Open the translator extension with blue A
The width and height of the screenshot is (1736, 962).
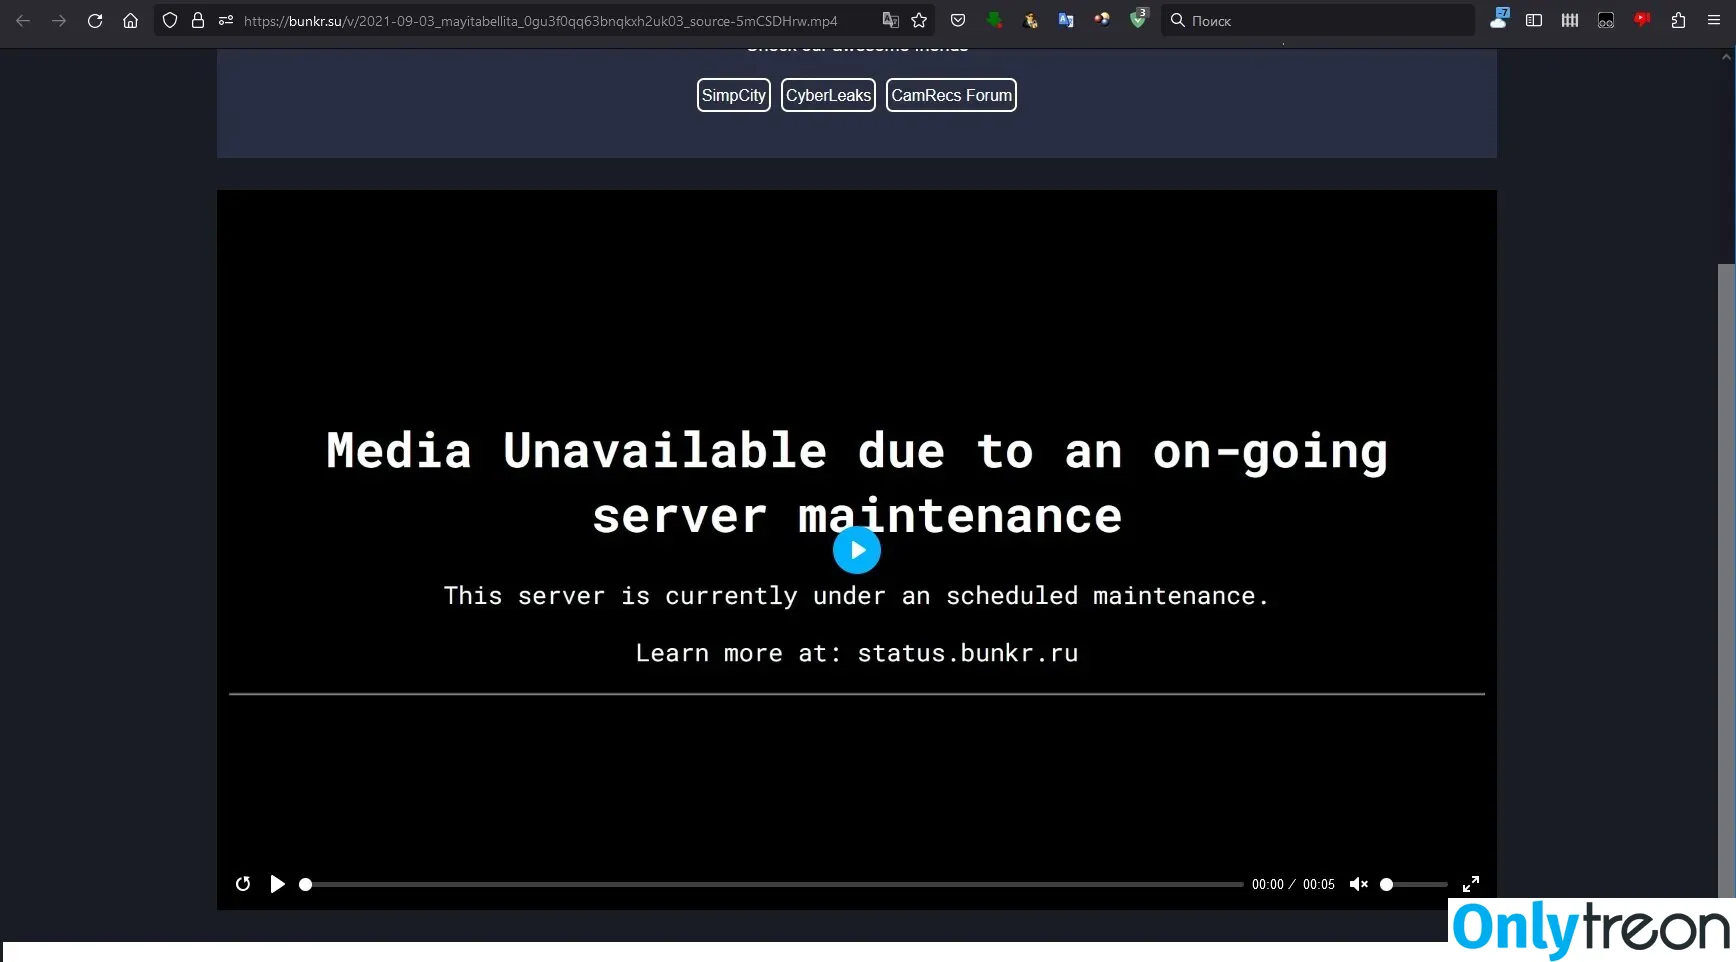point(1066,20)
